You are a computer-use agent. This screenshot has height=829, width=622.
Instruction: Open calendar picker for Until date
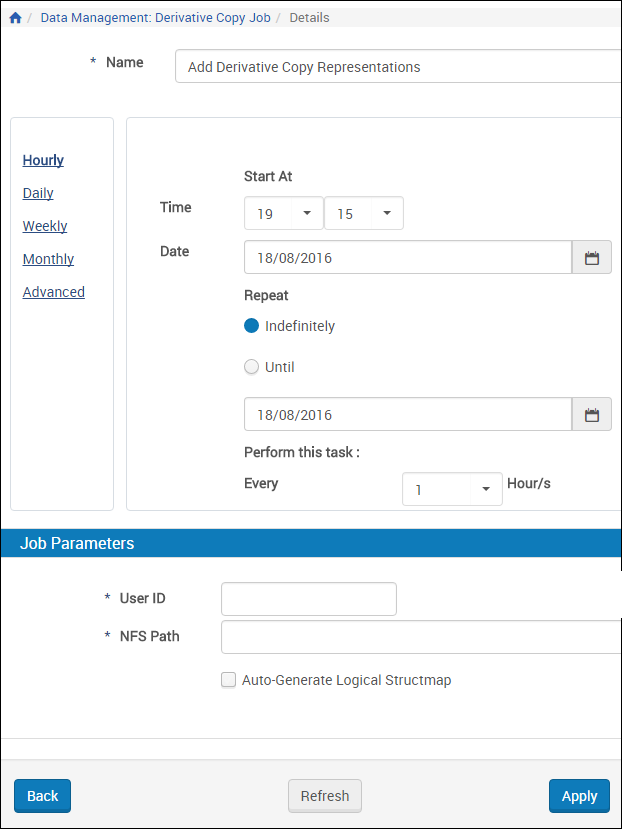tap(591, 415)
